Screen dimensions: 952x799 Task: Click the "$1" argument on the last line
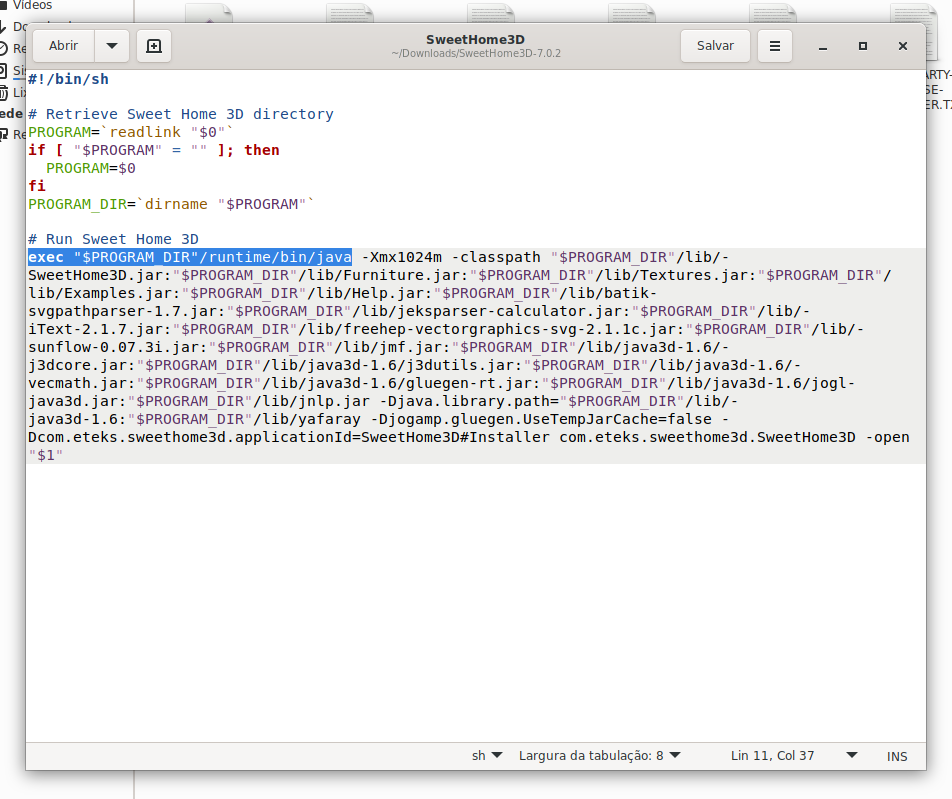tap(46, 455)
